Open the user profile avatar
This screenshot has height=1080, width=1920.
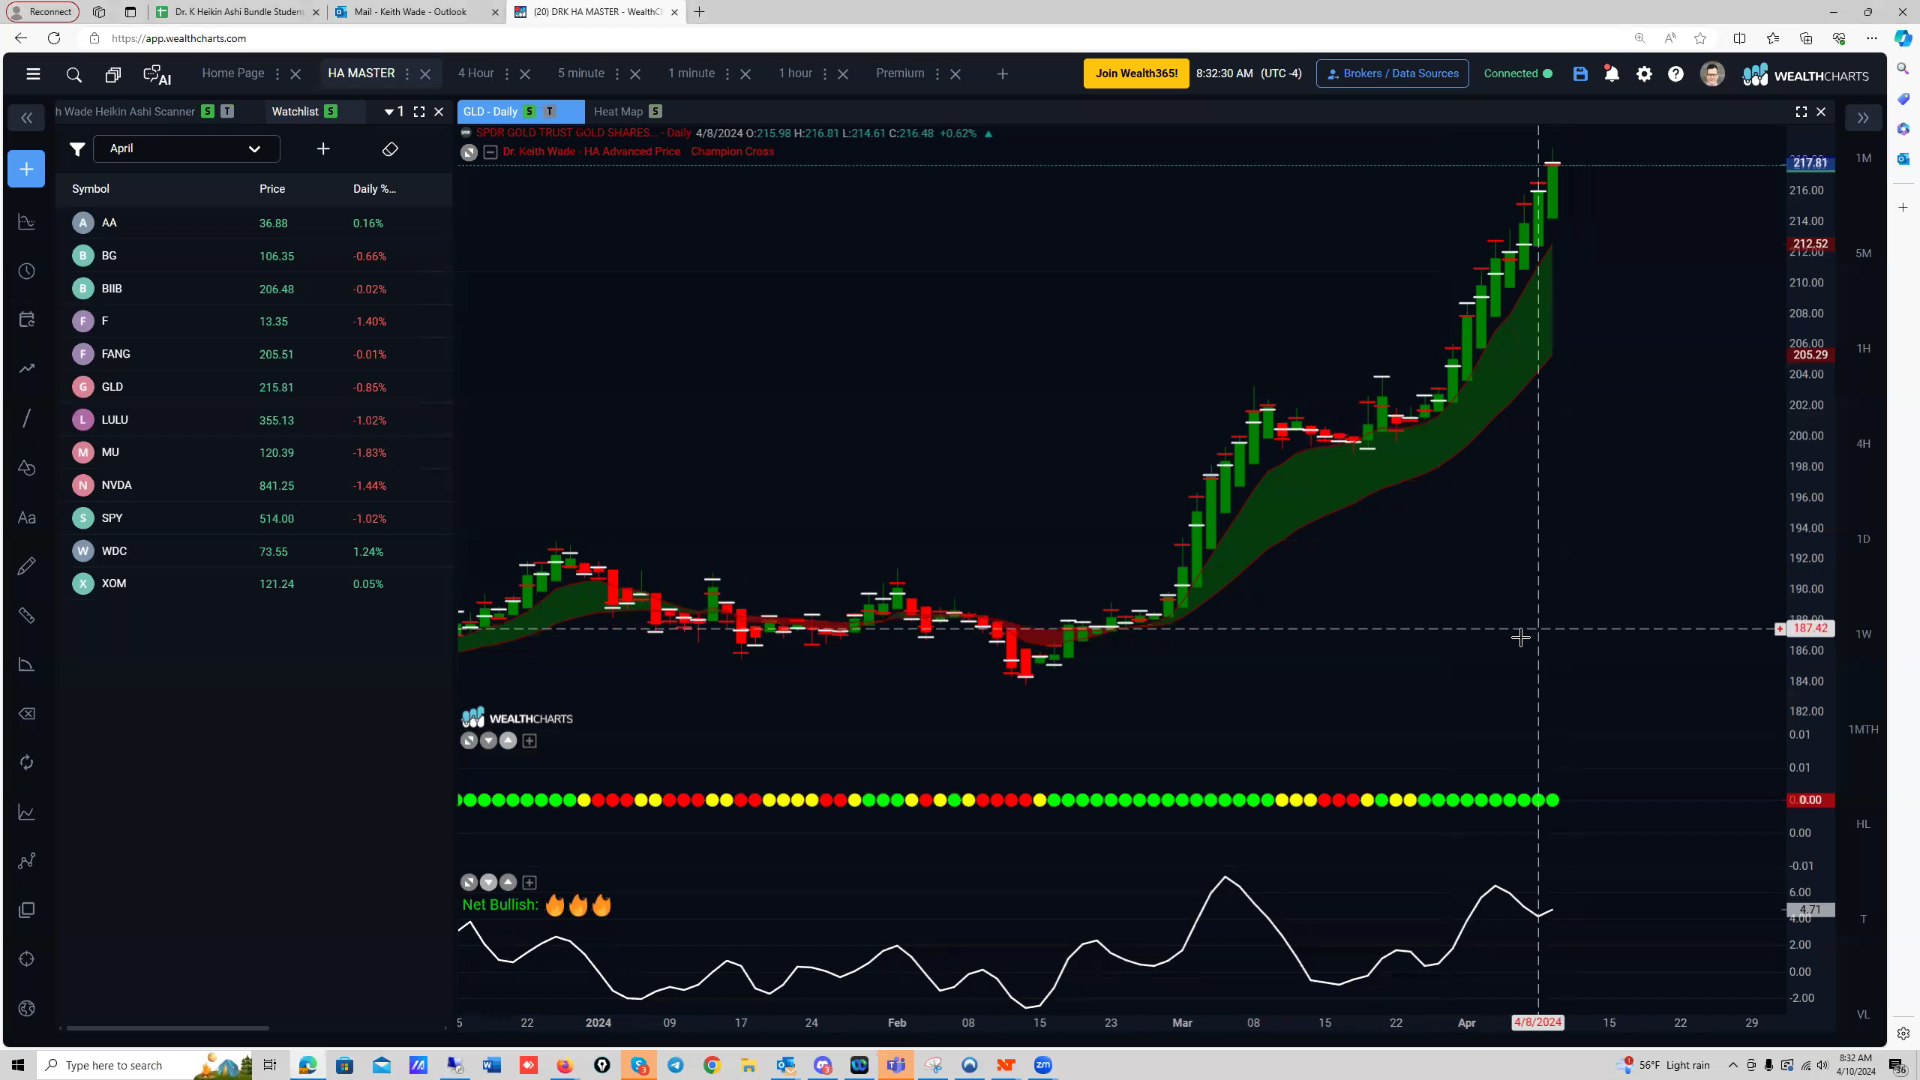(x=1712, y=74)
